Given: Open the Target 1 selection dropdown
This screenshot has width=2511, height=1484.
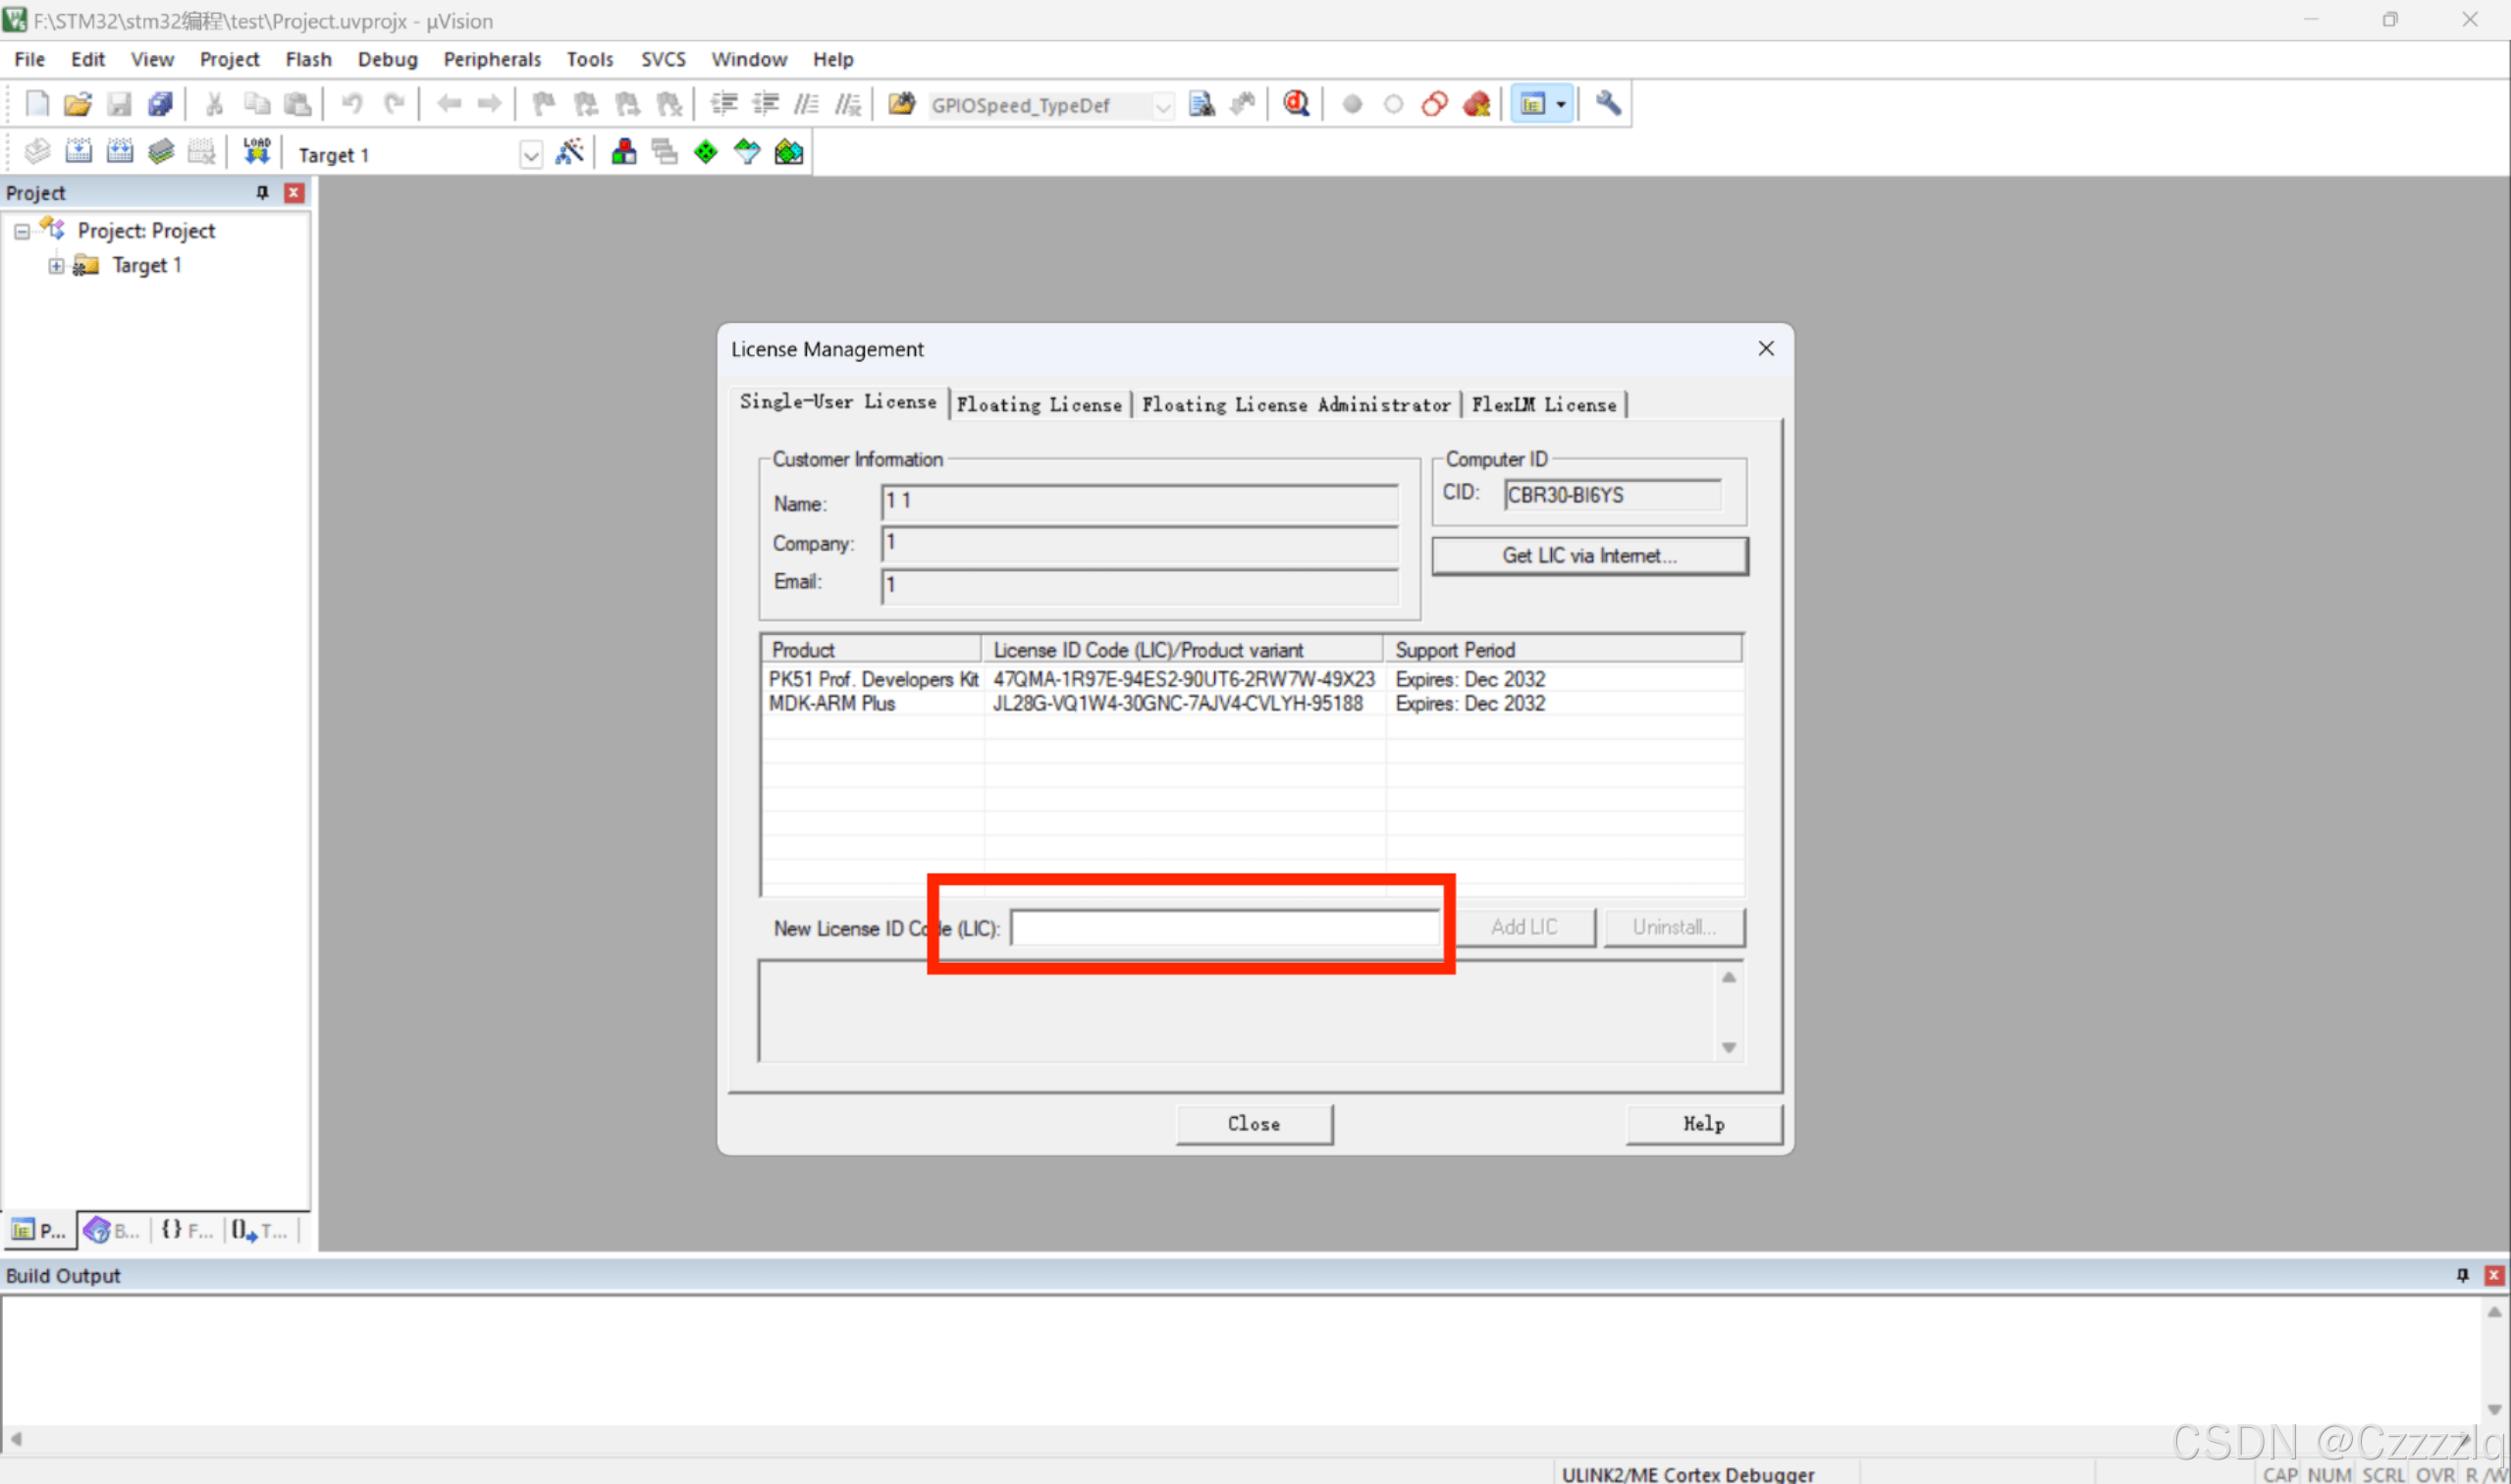Looking at the screenshot, I should pyautogui.click(x=531, y=155).
